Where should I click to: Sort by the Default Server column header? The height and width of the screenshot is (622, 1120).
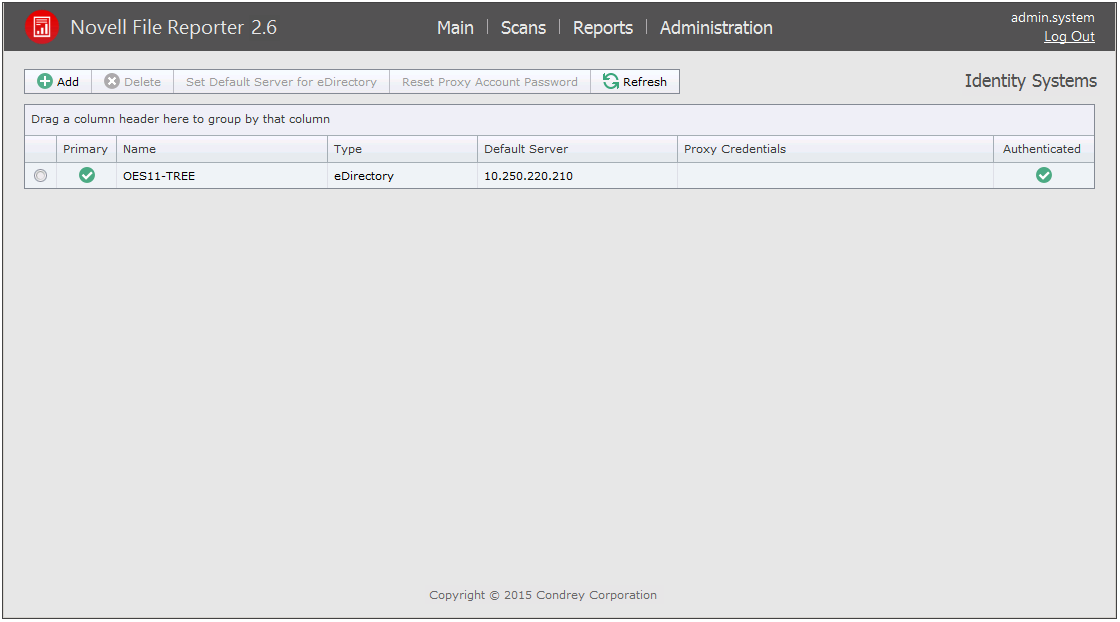point(526,149)
